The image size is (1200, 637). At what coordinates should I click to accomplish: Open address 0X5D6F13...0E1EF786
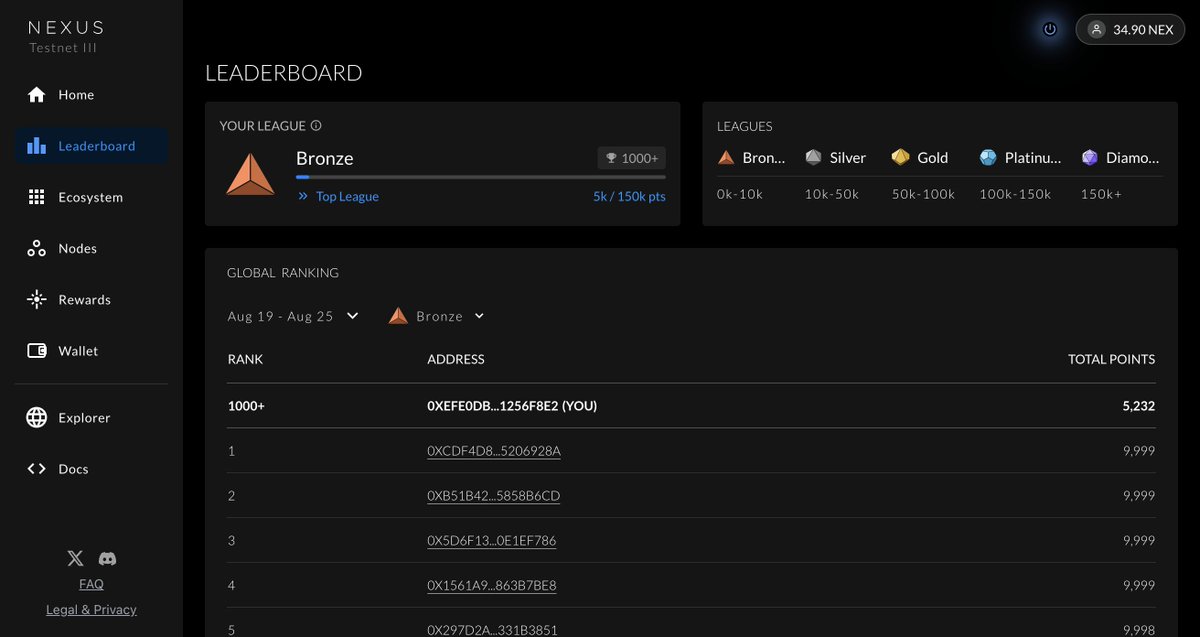click(492, 541)
